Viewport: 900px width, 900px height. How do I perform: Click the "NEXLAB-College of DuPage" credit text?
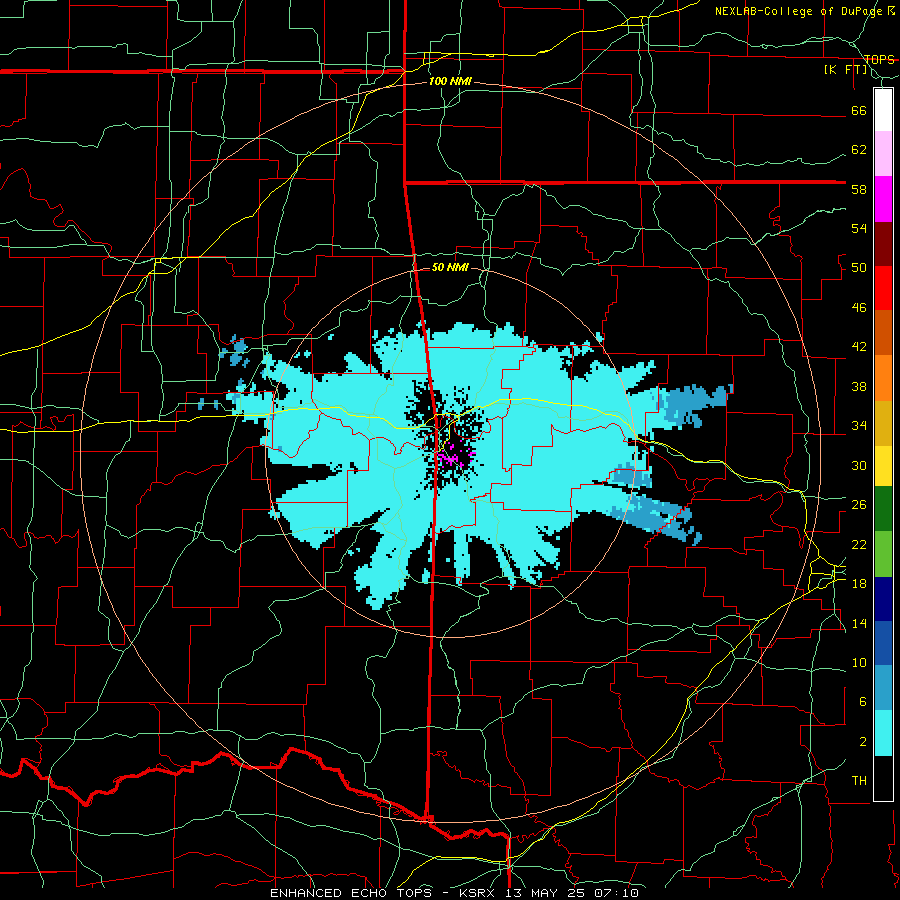pos(798,11)
